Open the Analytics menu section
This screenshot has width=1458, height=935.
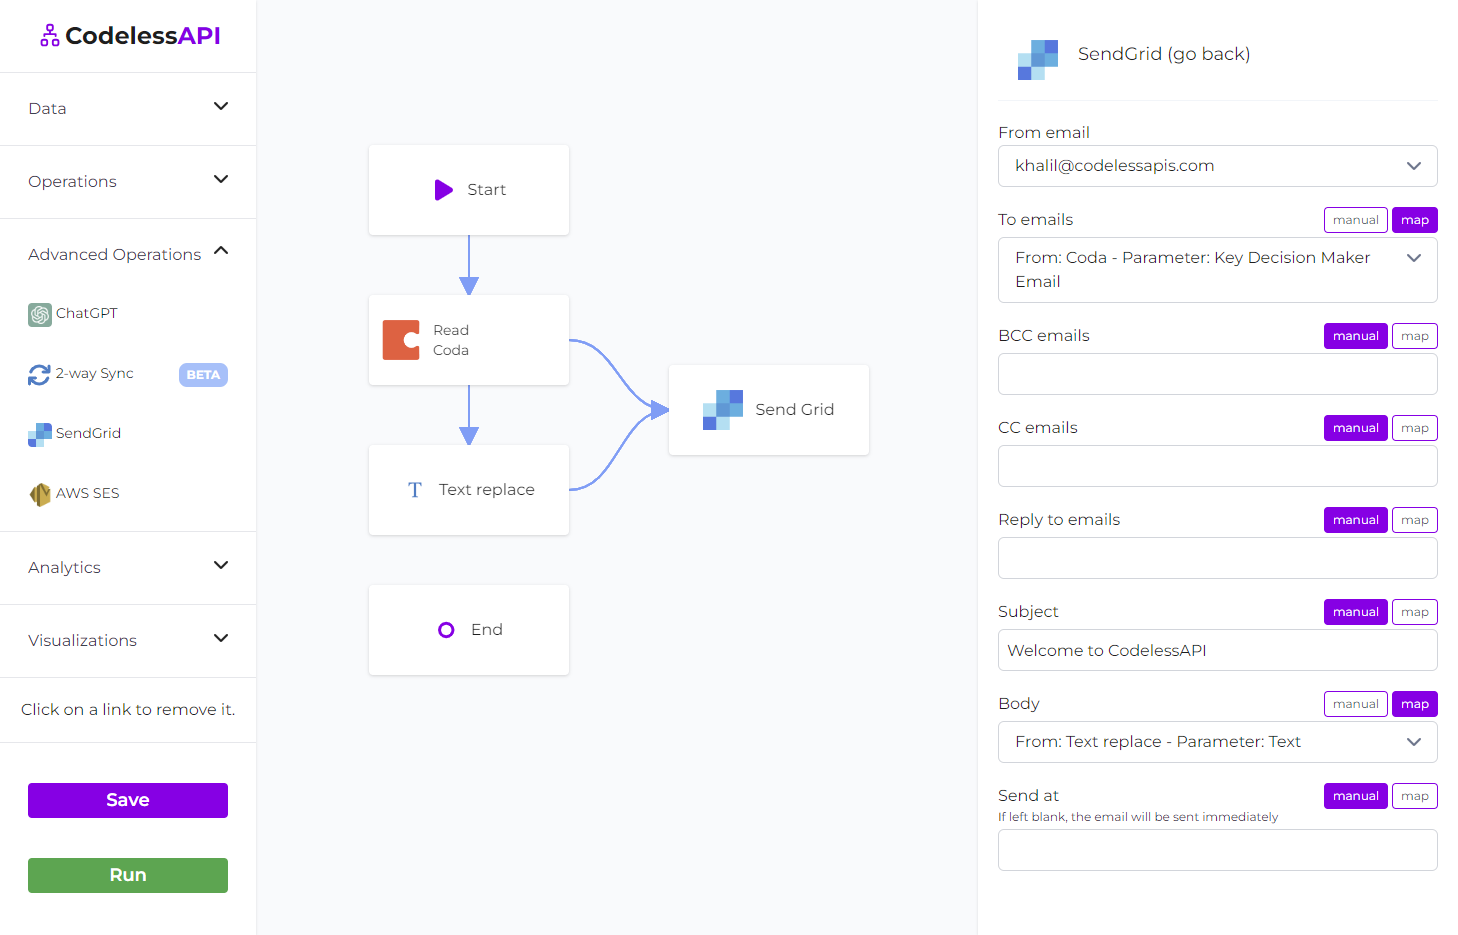point(128,568)
